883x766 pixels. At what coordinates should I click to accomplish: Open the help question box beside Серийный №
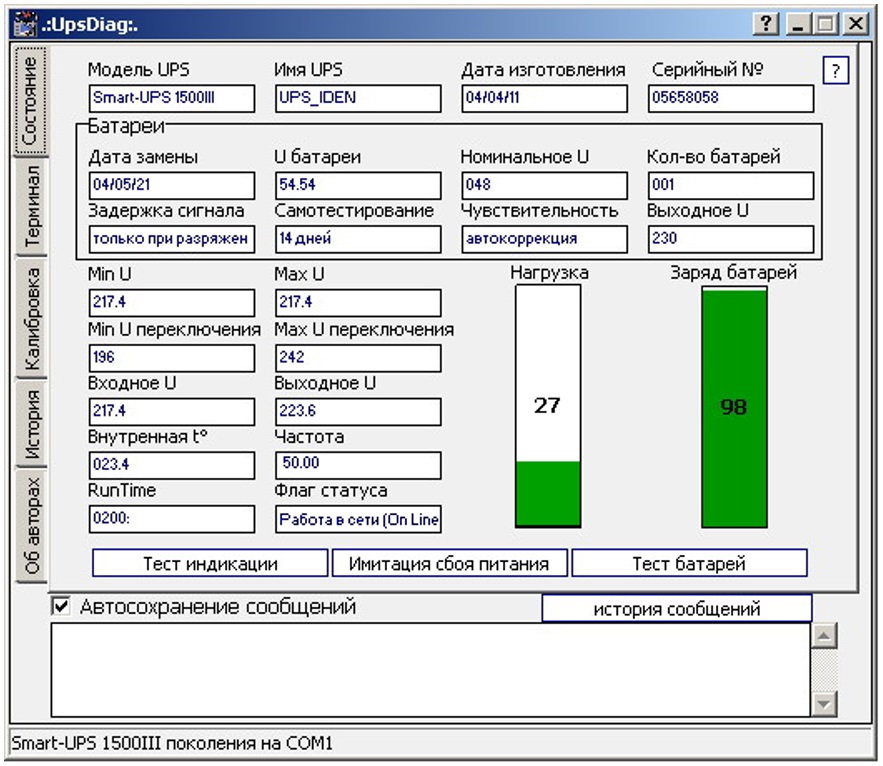point(836,70)
